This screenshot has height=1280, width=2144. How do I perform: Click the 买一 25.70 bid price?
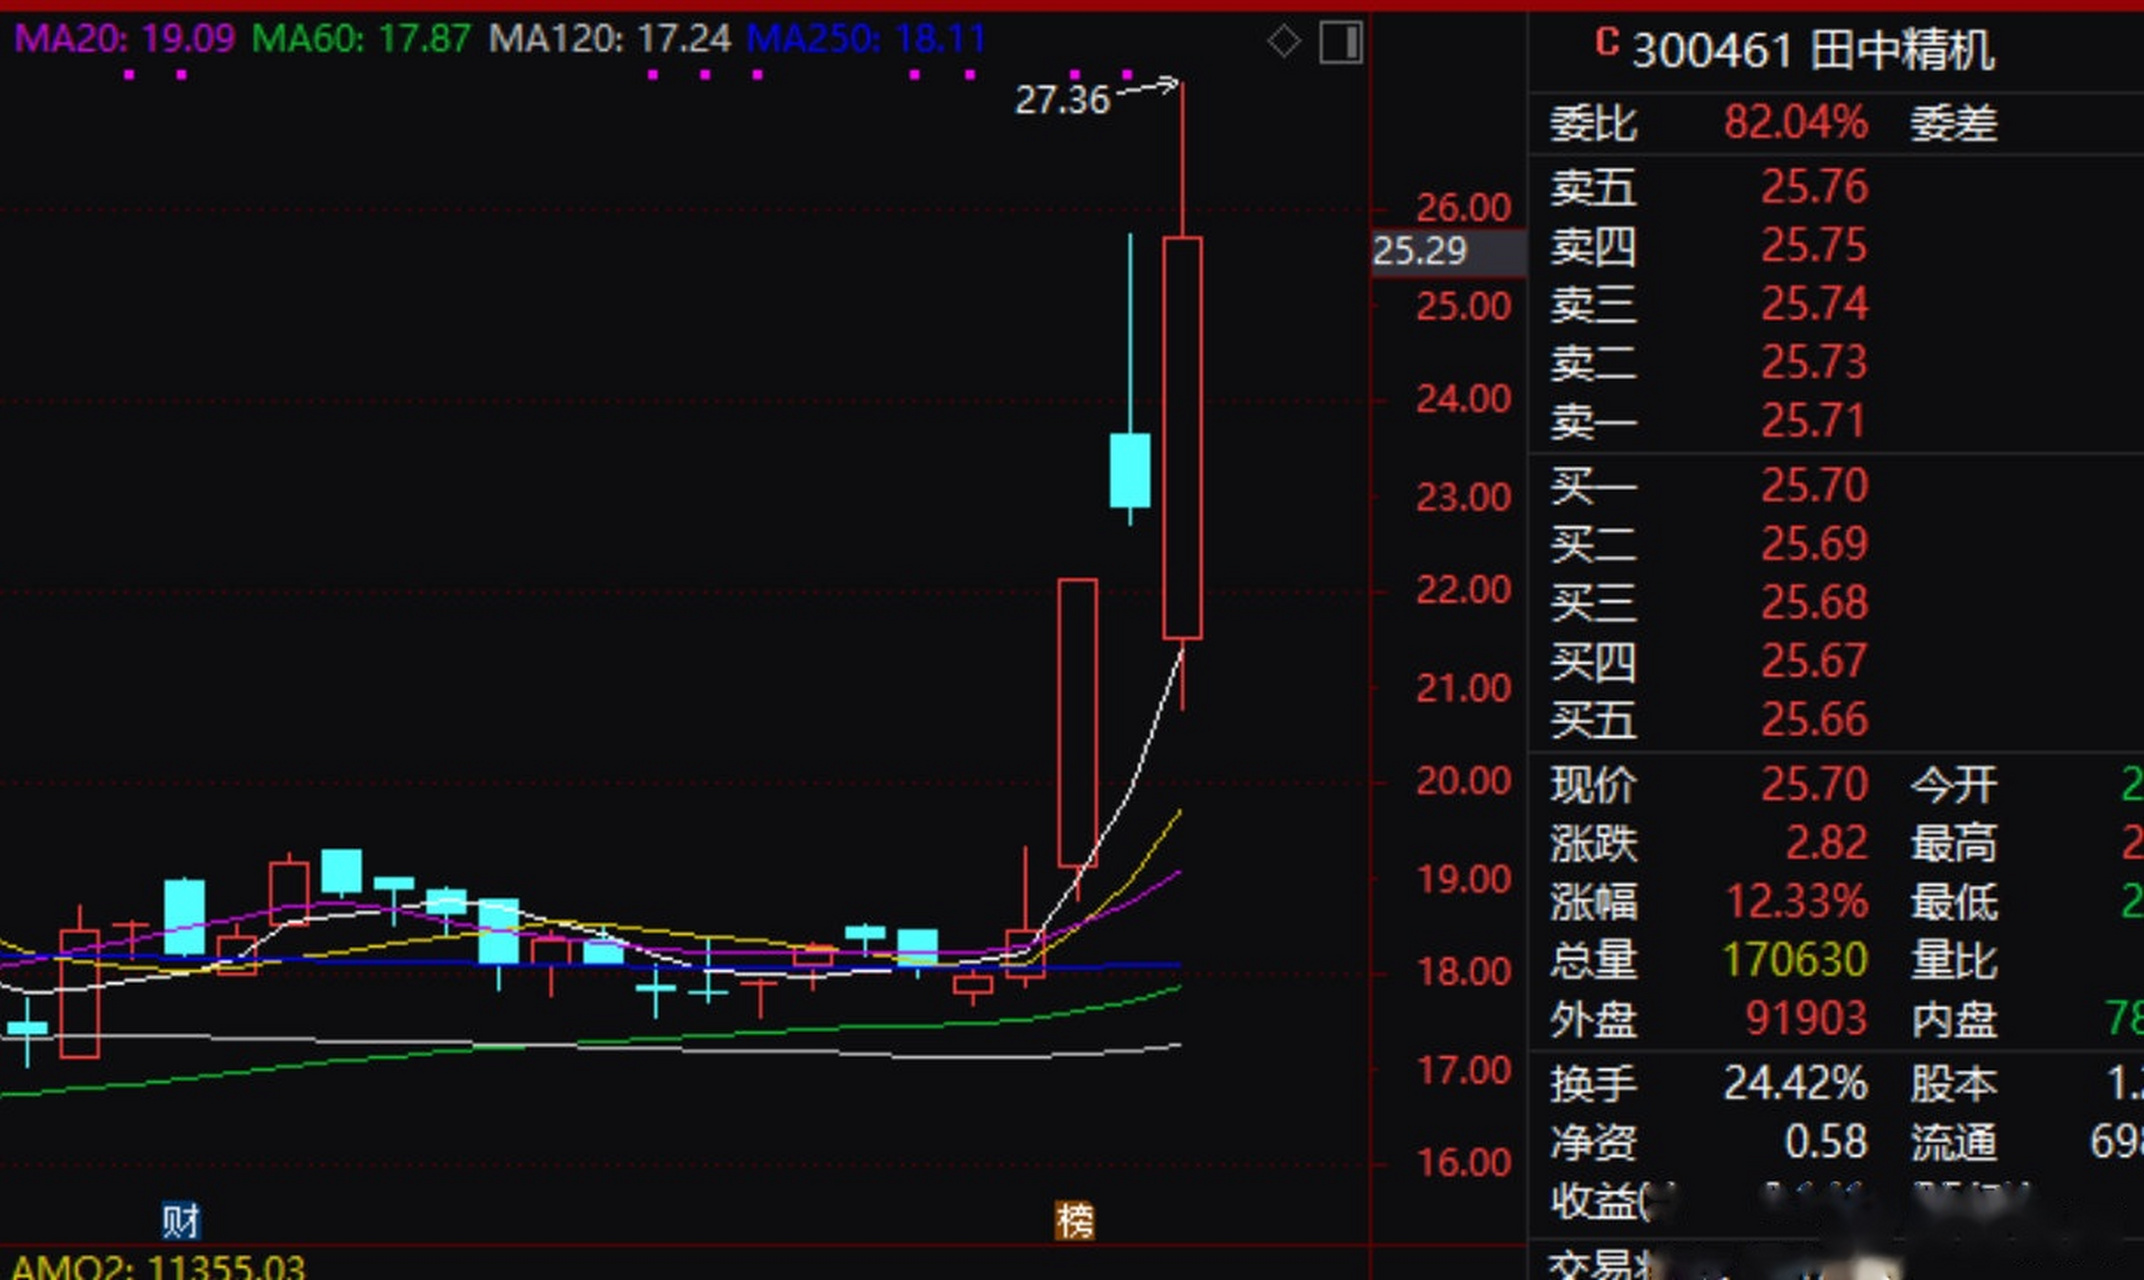pos(1813,486)
